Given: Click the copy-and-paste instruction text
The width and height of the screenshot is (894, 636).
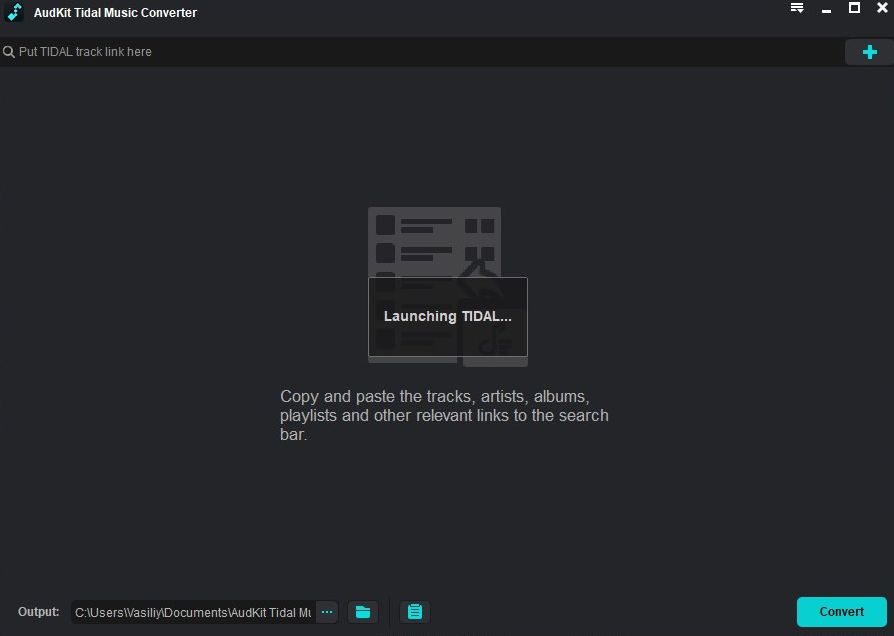Looking at the screenshot, I should pyautogui.click(x=444, y=415).
